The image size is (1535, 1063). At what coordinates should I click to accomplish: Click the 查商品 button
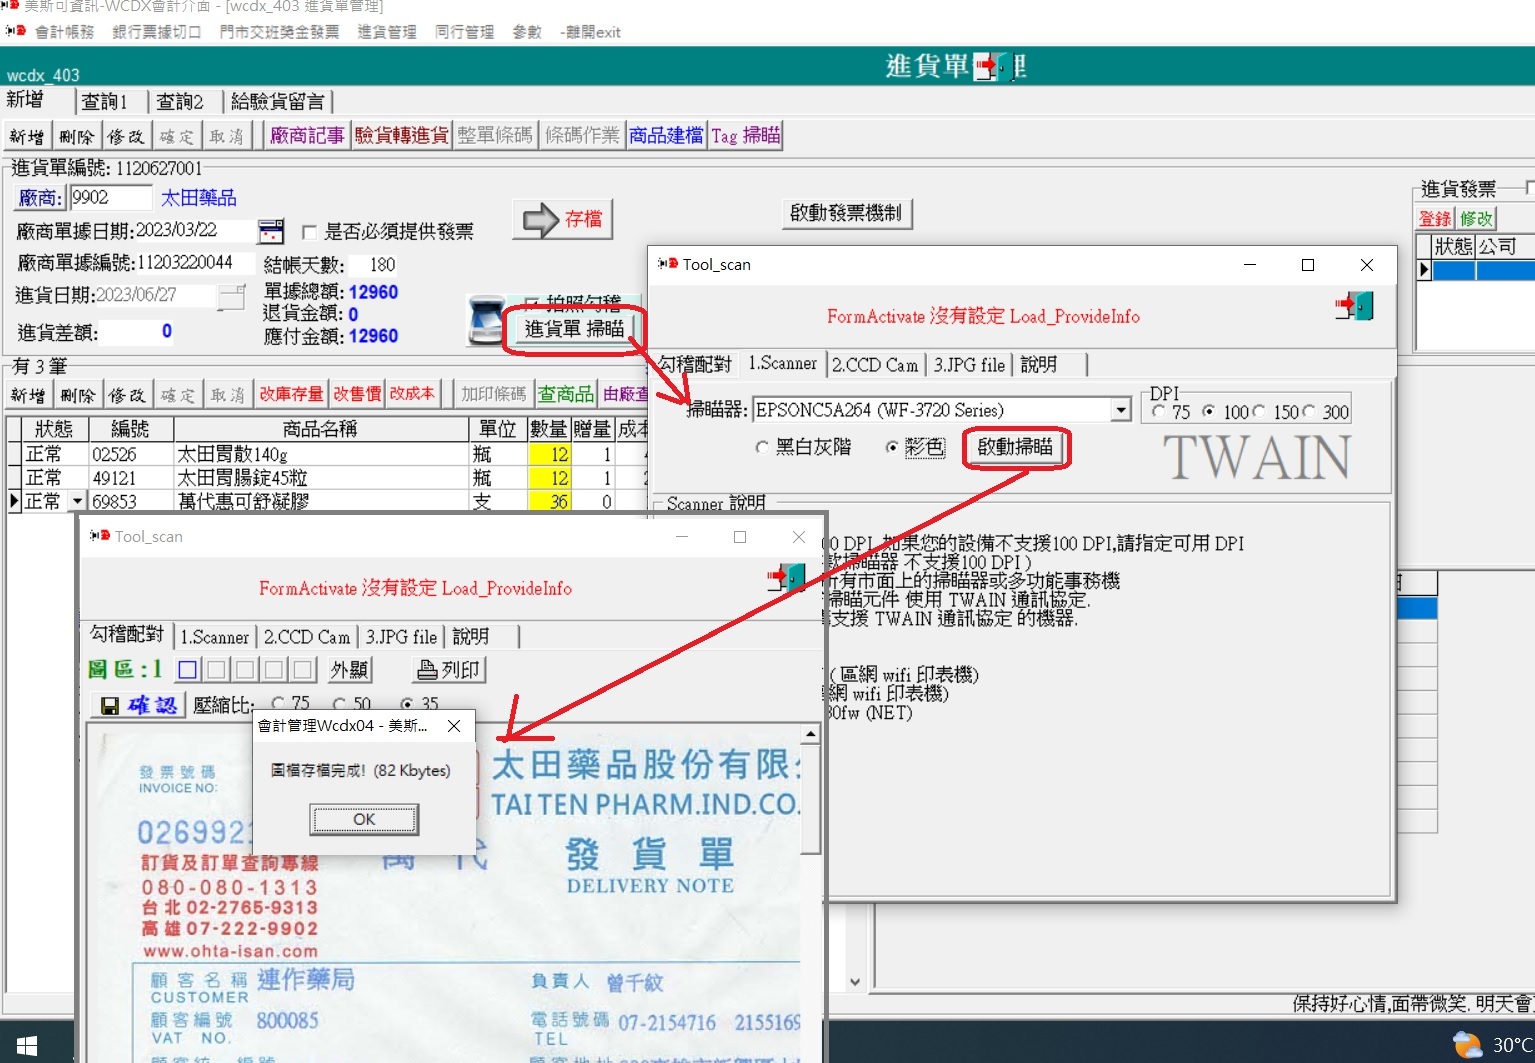(566, 395)
